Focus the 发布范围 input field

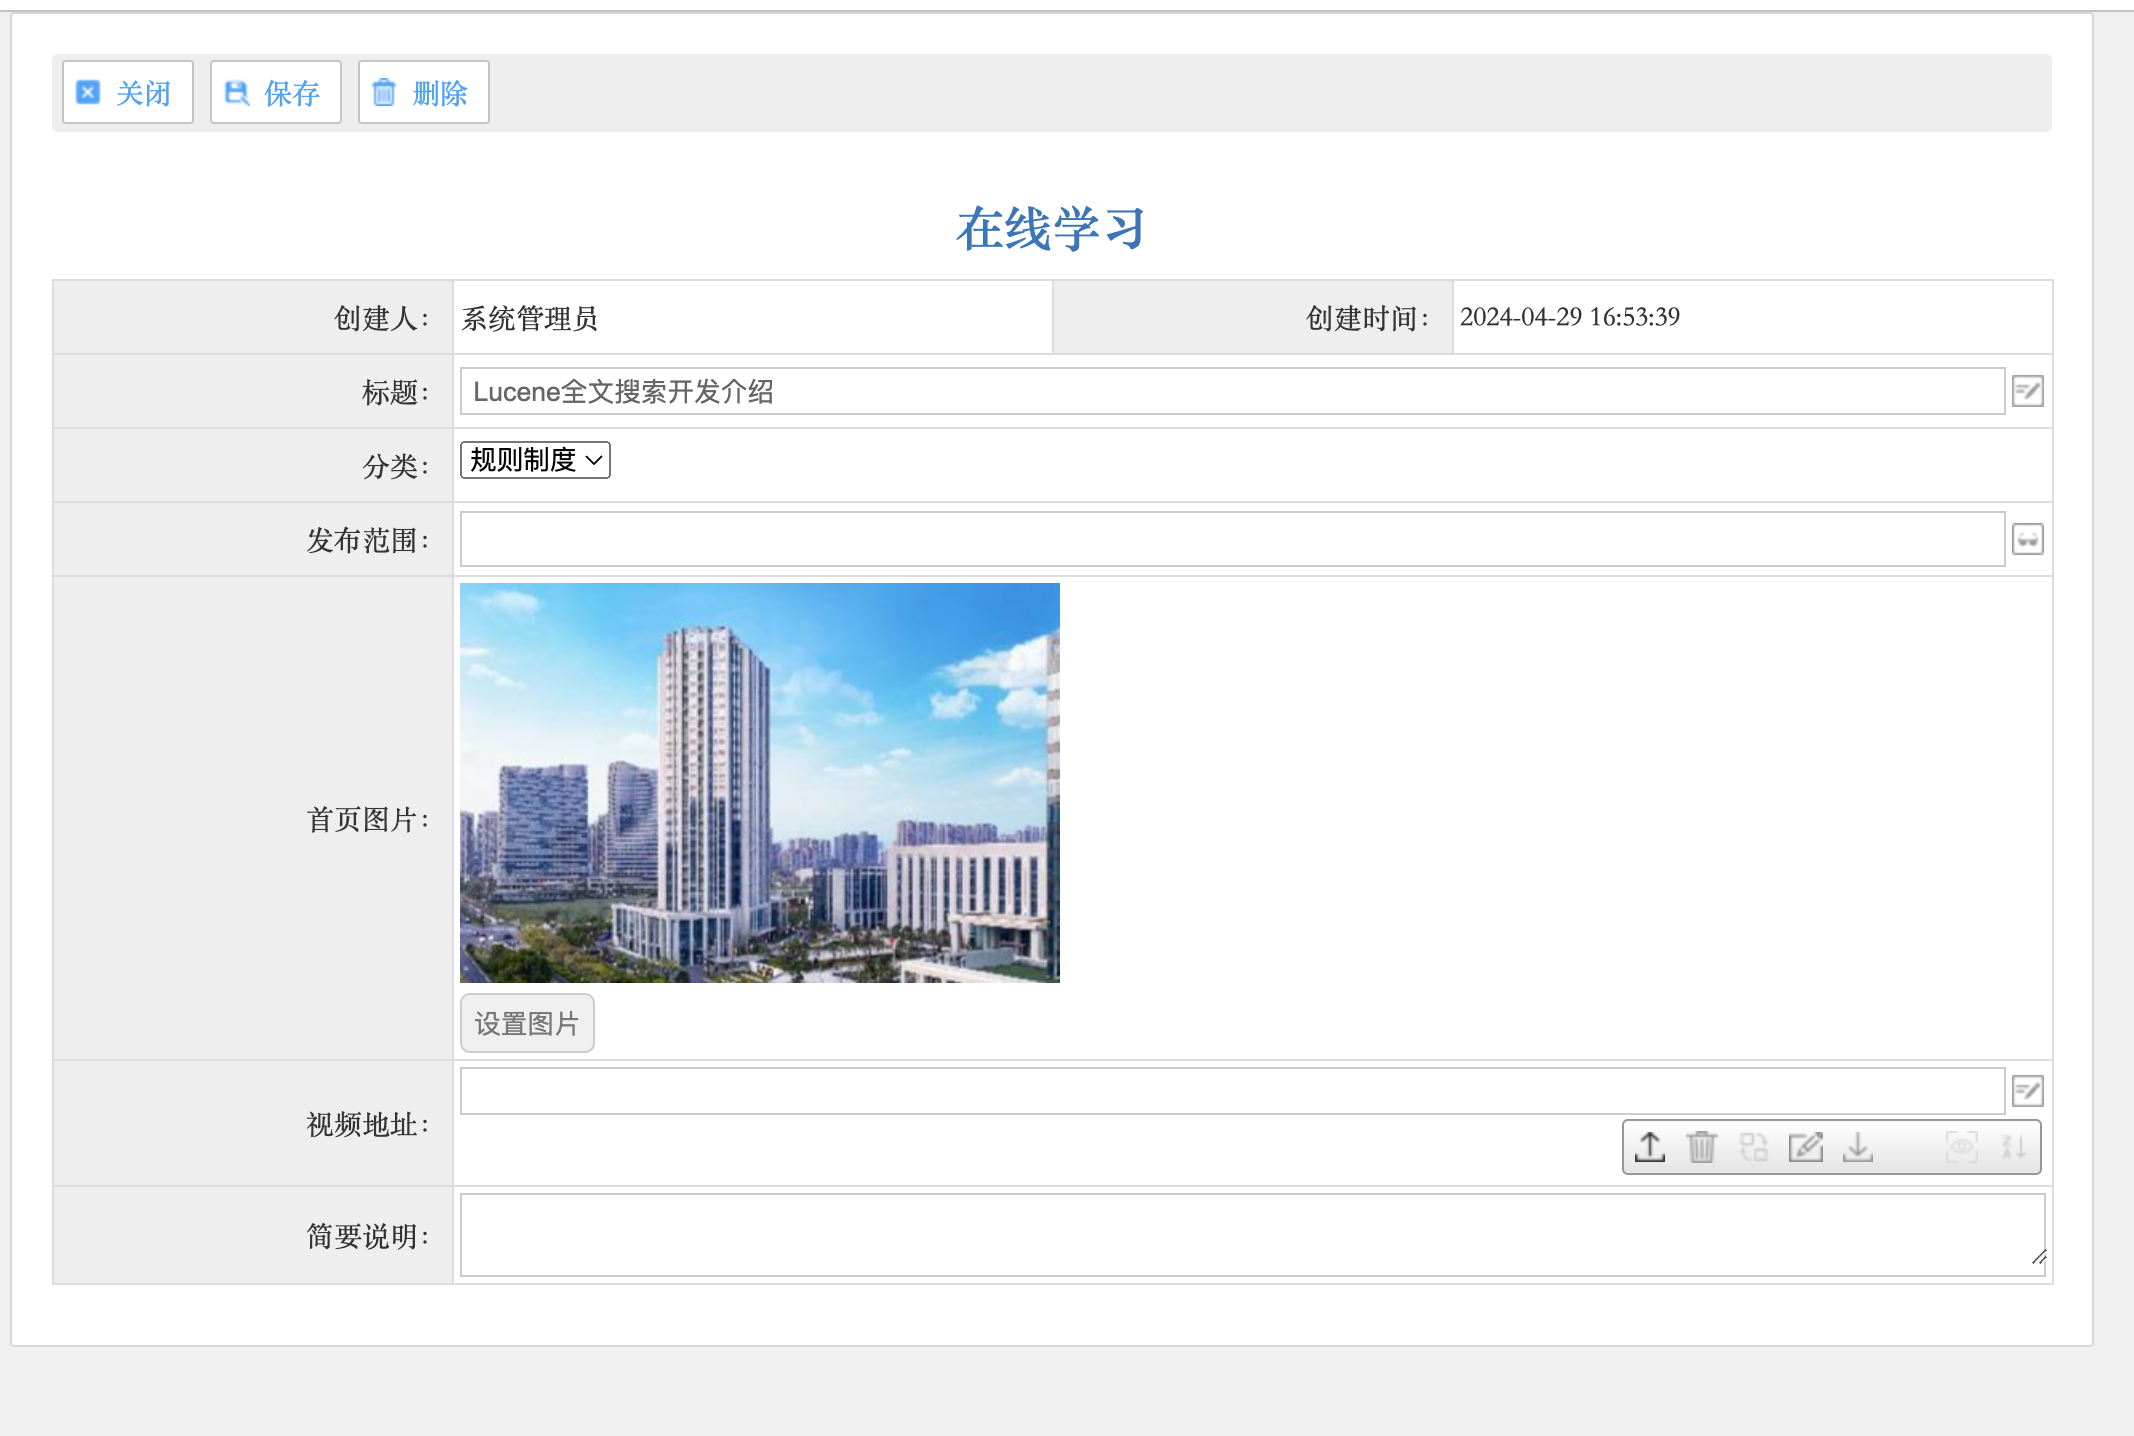pos(1230,540)
